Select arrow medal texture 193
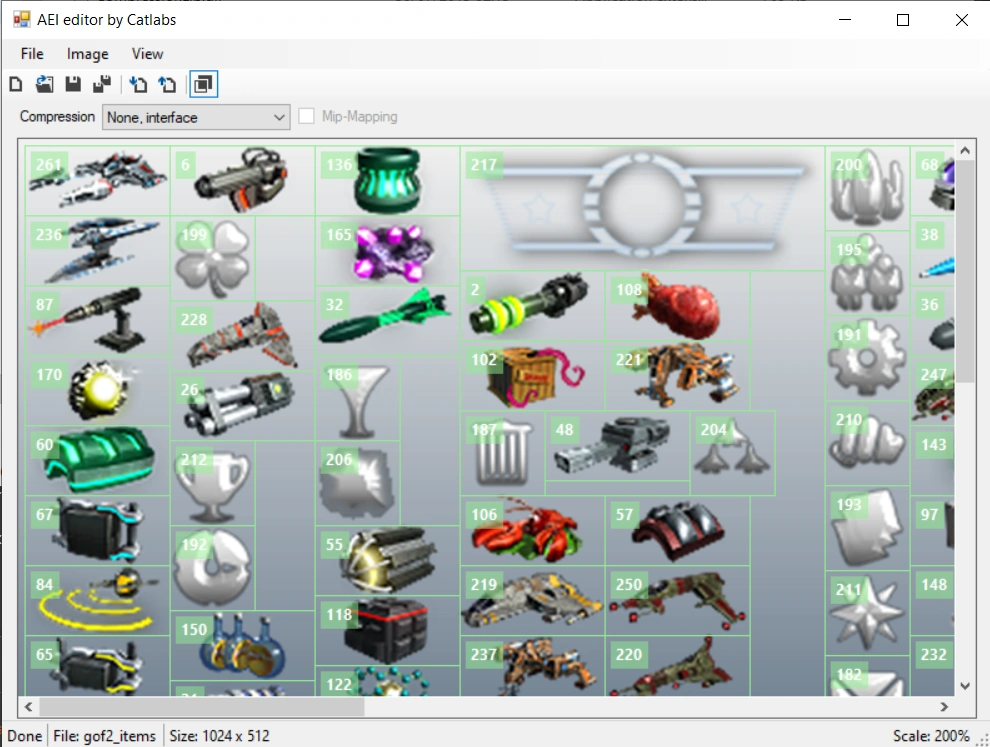Viewport: 990px width, 747px height. click(x=868, y=529)
